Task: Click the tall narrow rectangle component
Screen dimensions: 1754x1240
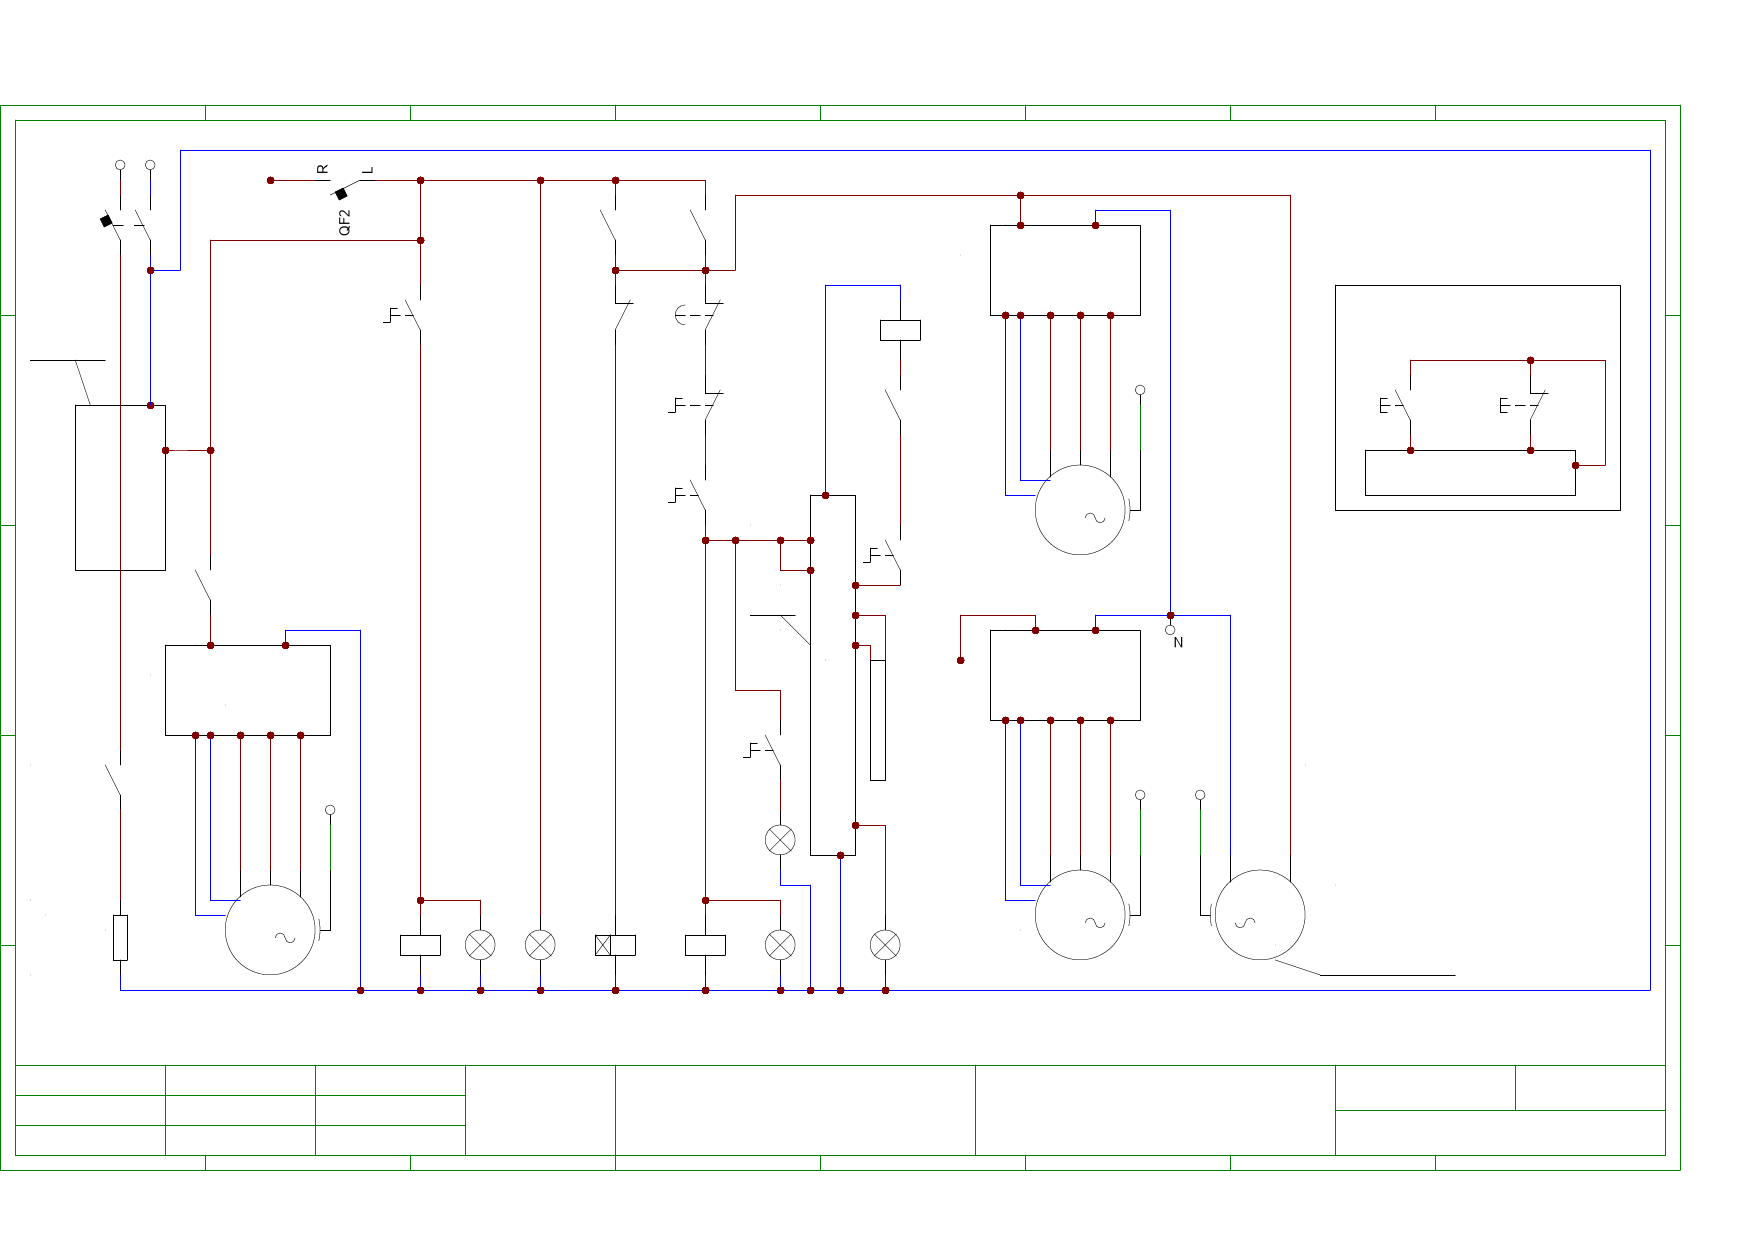Action: pyautogui.click(x=878, y=720)
